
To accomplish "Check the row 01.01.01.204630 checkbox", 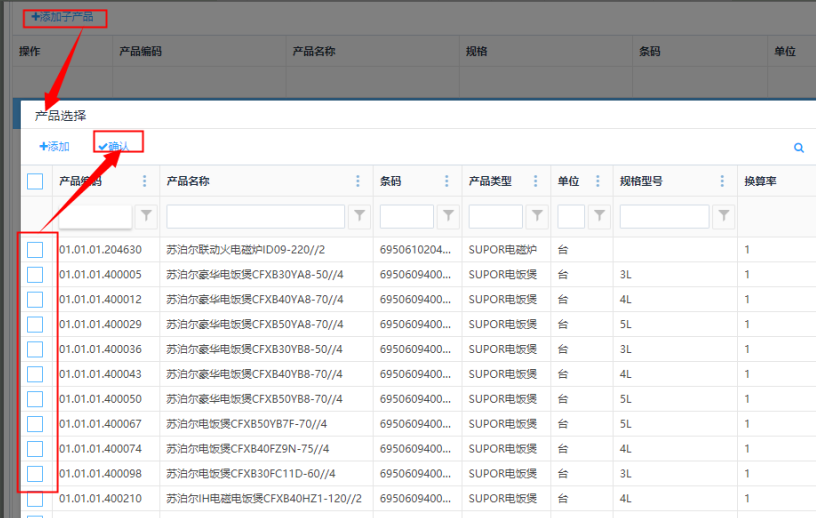I will 35,250.
